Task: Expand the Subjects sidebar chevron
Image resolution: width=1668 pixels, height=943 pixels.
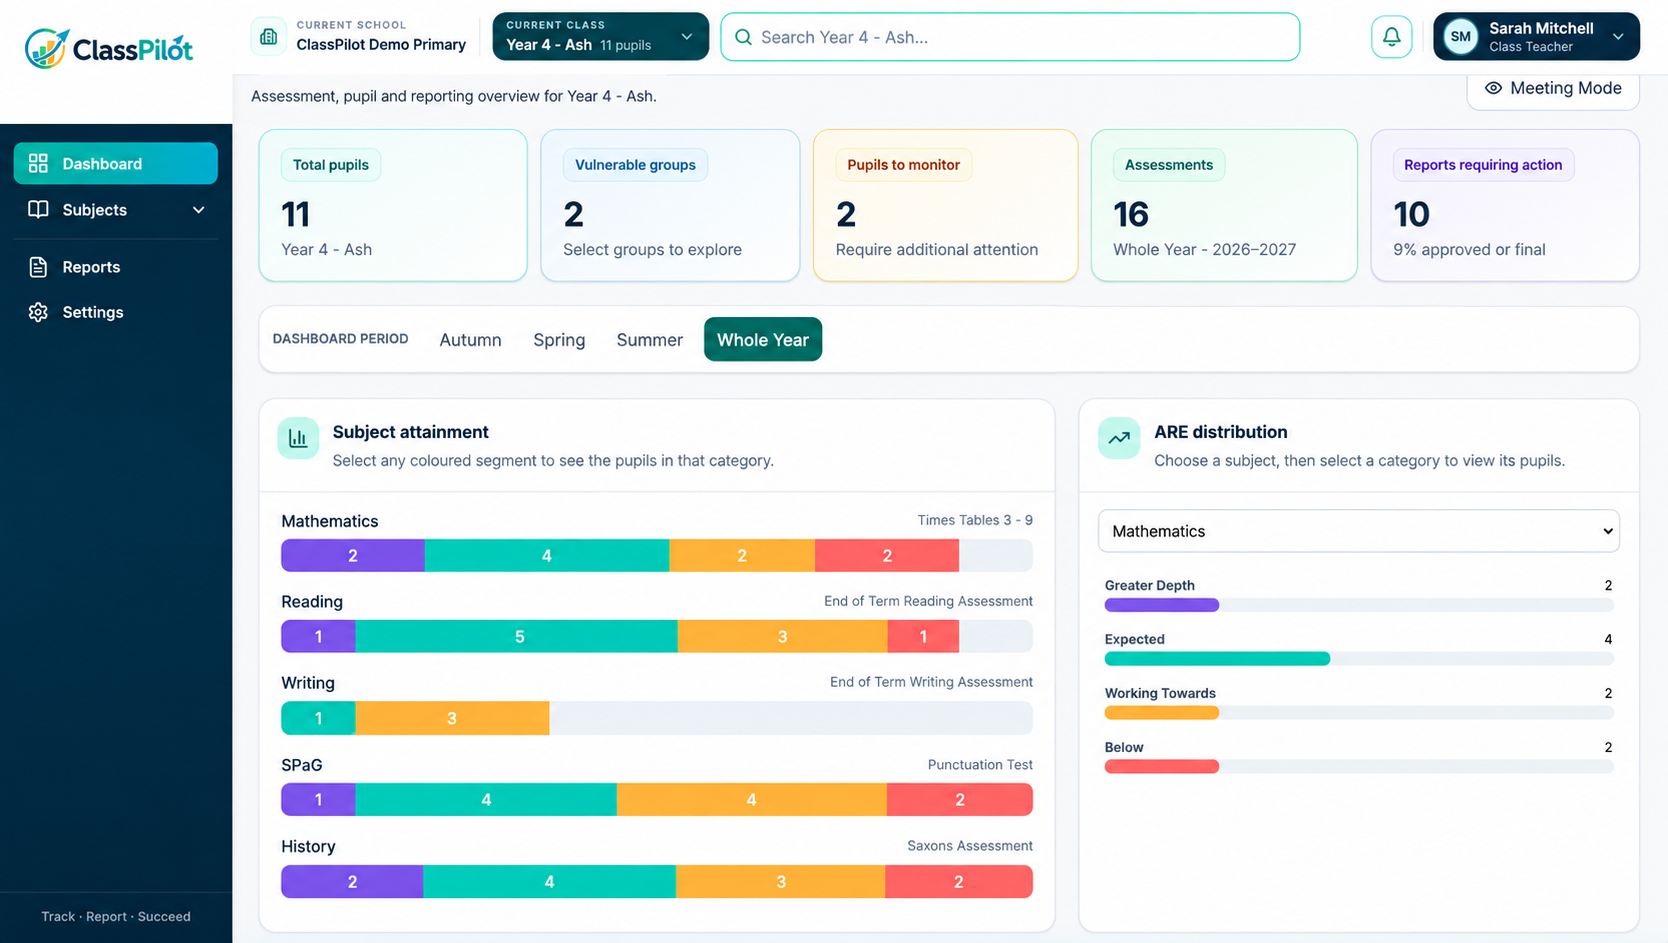Action: (x=198, y=209)
